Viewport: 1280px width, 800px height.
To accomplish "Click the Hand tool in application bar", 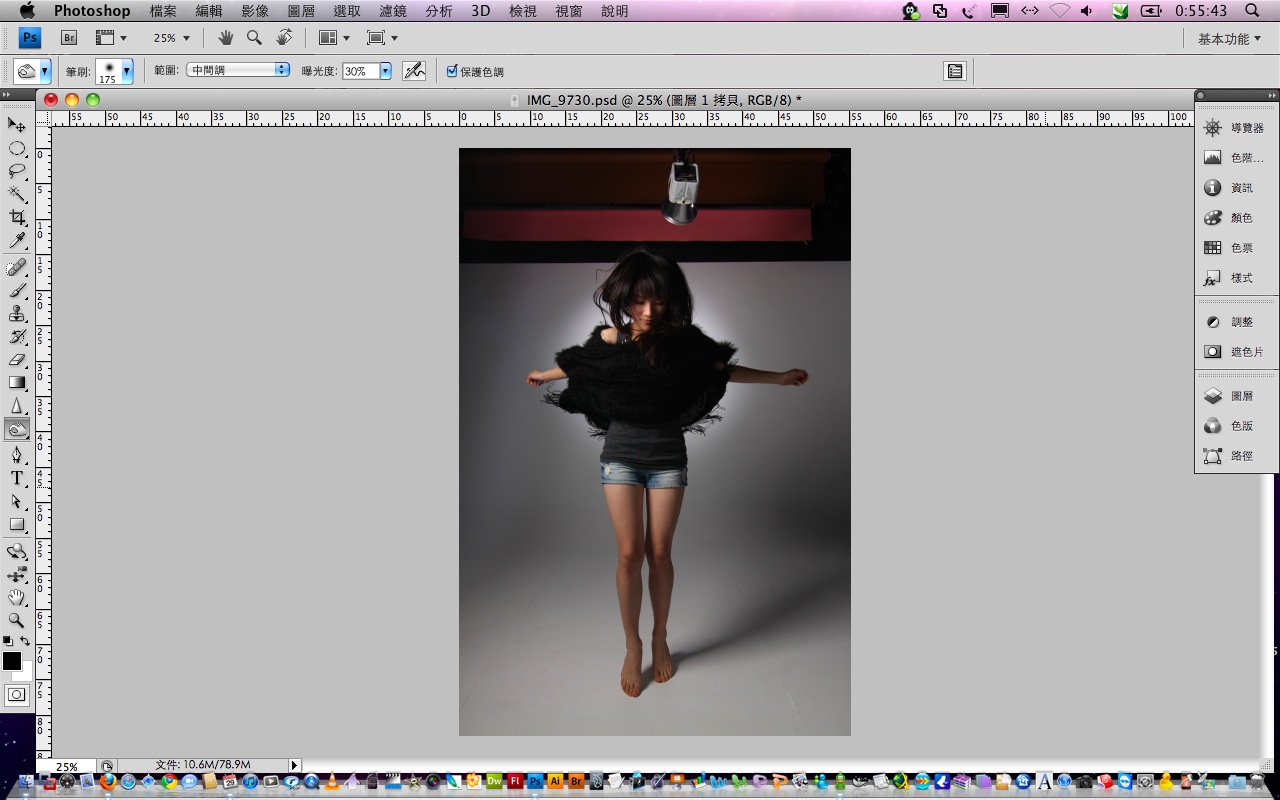I will point(226,38).
